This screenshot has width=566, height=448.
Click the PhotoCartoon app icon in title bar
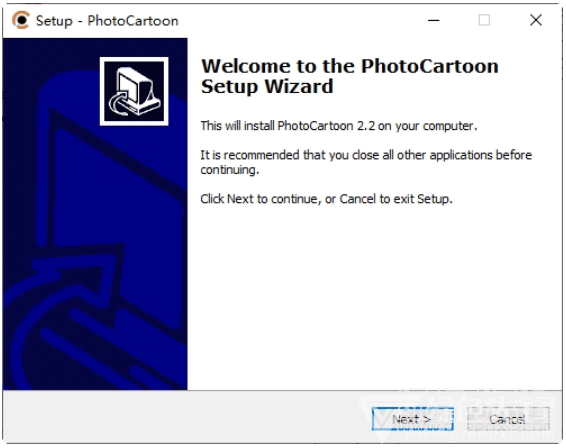(x=21, y=20)
